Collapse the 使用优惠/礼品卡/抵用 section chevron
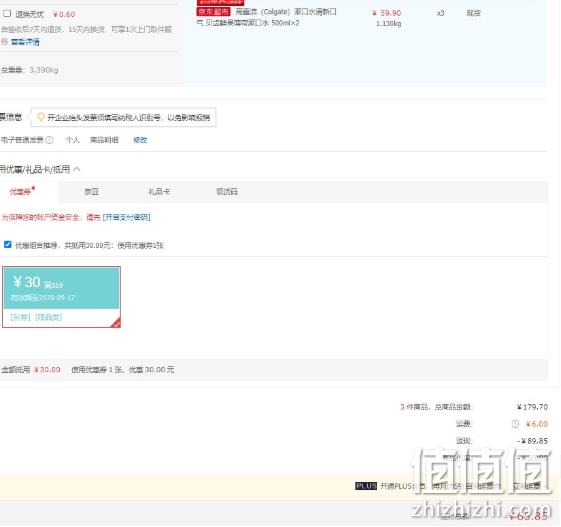 [77, 169]
